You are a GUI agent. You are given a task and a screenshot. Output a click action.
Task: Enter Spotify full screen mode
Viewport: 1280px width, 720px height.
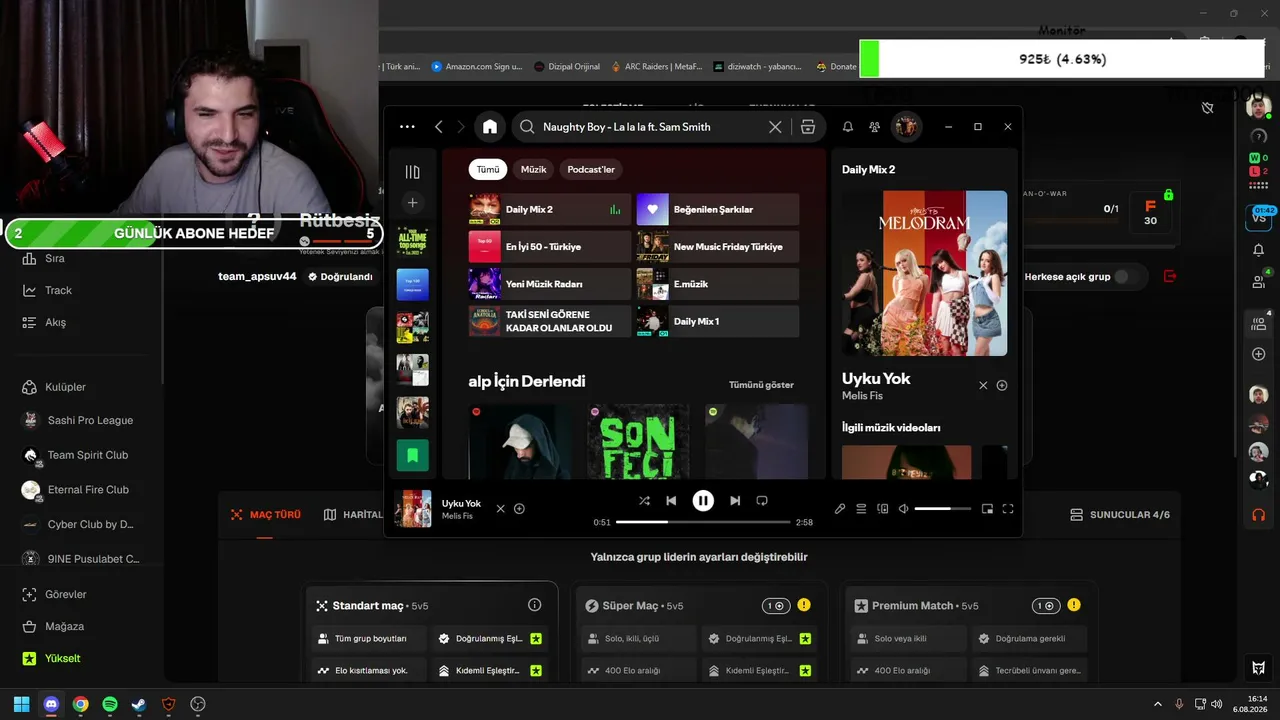pyautogui.click(x=1008, y=509)
